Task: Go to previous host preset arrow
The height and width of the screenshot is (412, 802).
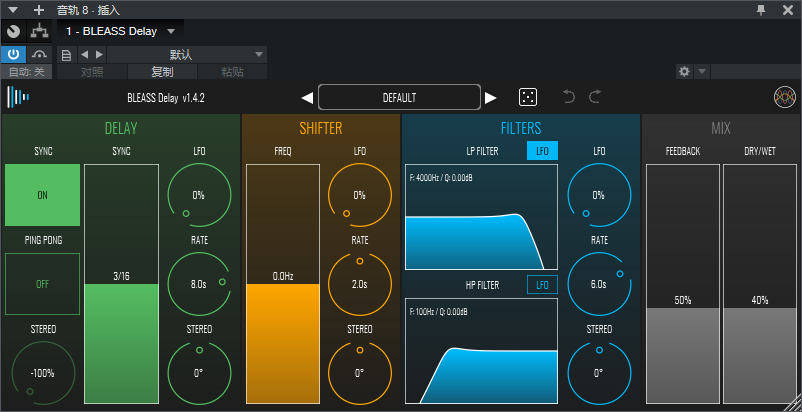Action: (x=84, y=55)
